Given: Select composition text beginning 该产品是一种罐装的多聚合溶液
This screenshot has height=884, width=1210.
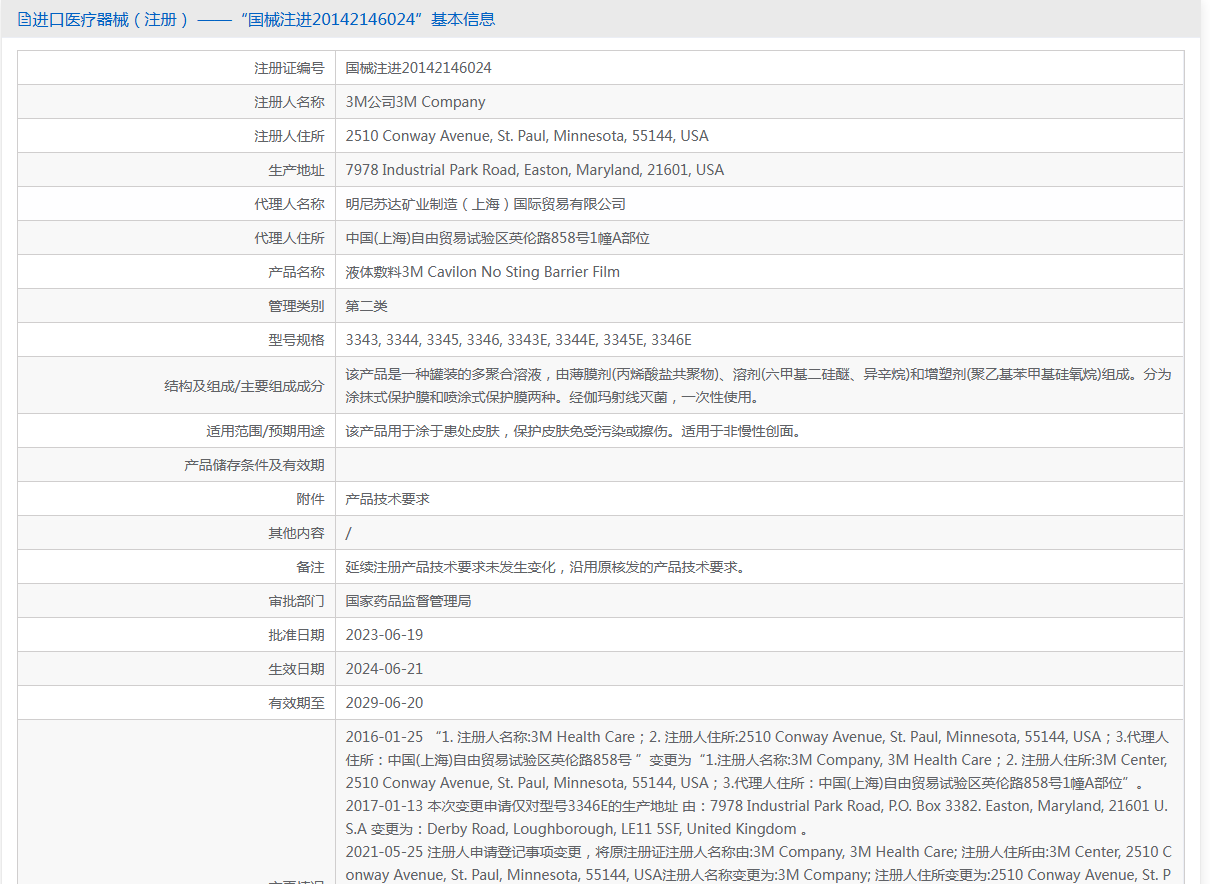Looking at the screenshot, I should pos(758,385).
